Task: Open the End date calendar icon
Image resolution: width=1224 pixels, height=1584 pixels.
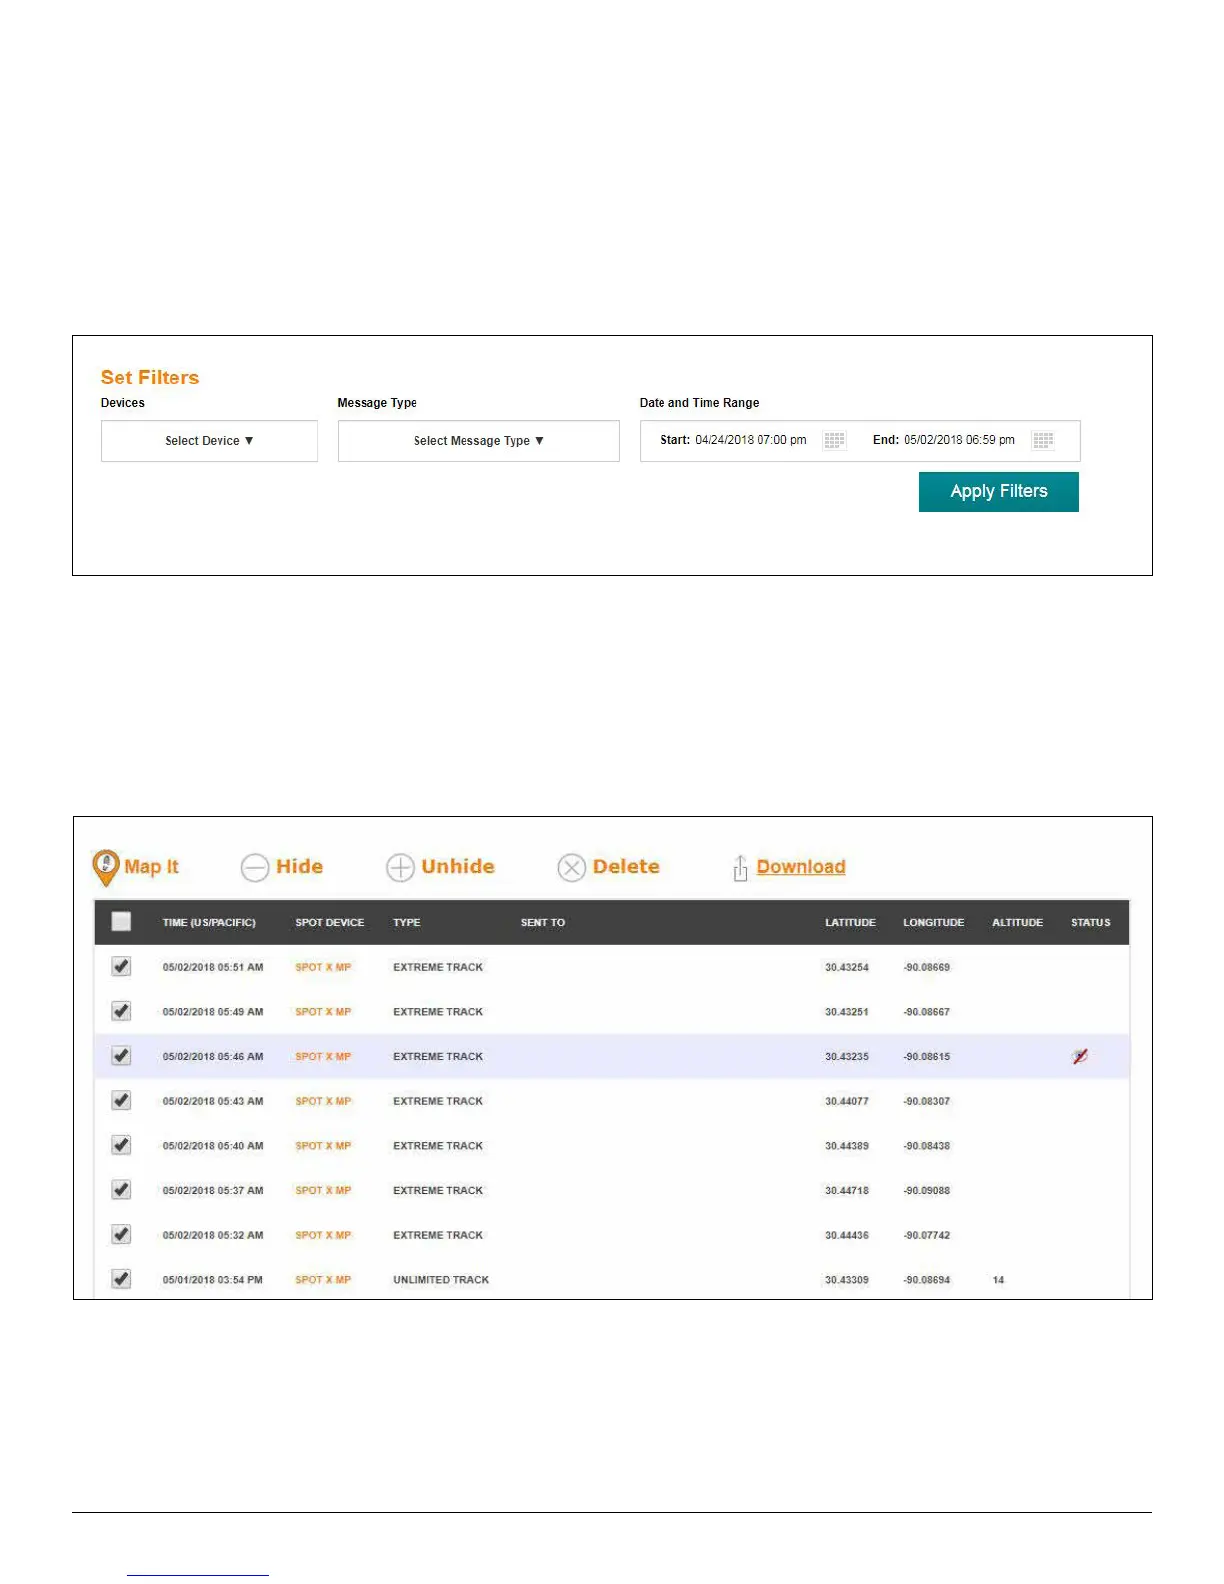Action: 1043,440
